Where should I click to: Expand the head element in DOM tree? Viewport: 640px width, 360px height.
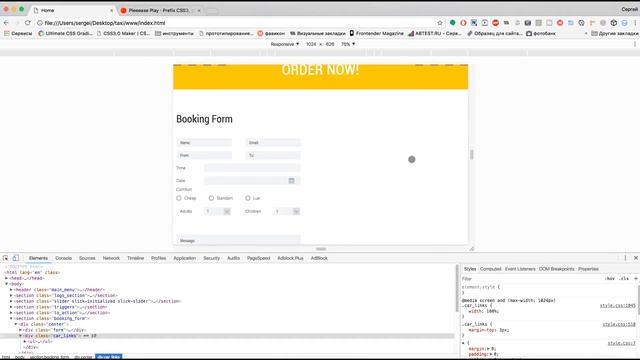point(7,278)
